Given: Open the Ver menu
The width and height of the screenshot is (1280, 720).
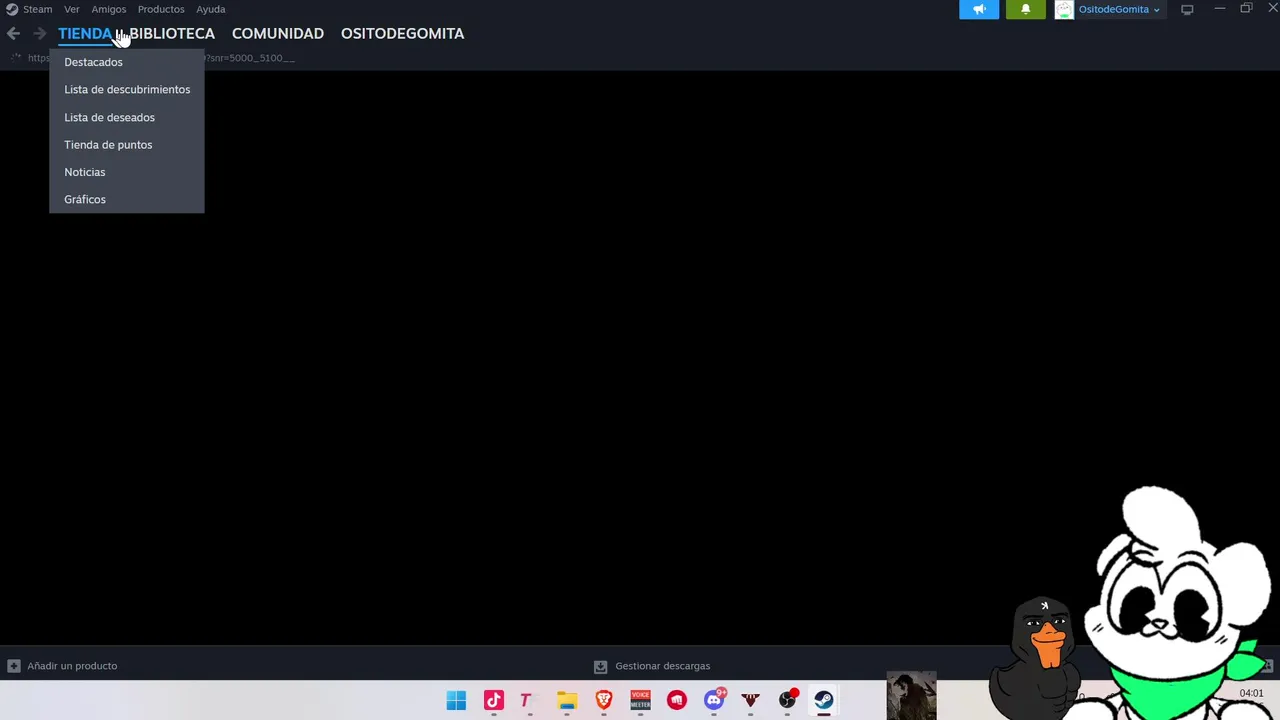Looking at the screenshot, I should (x=72, y=9).
